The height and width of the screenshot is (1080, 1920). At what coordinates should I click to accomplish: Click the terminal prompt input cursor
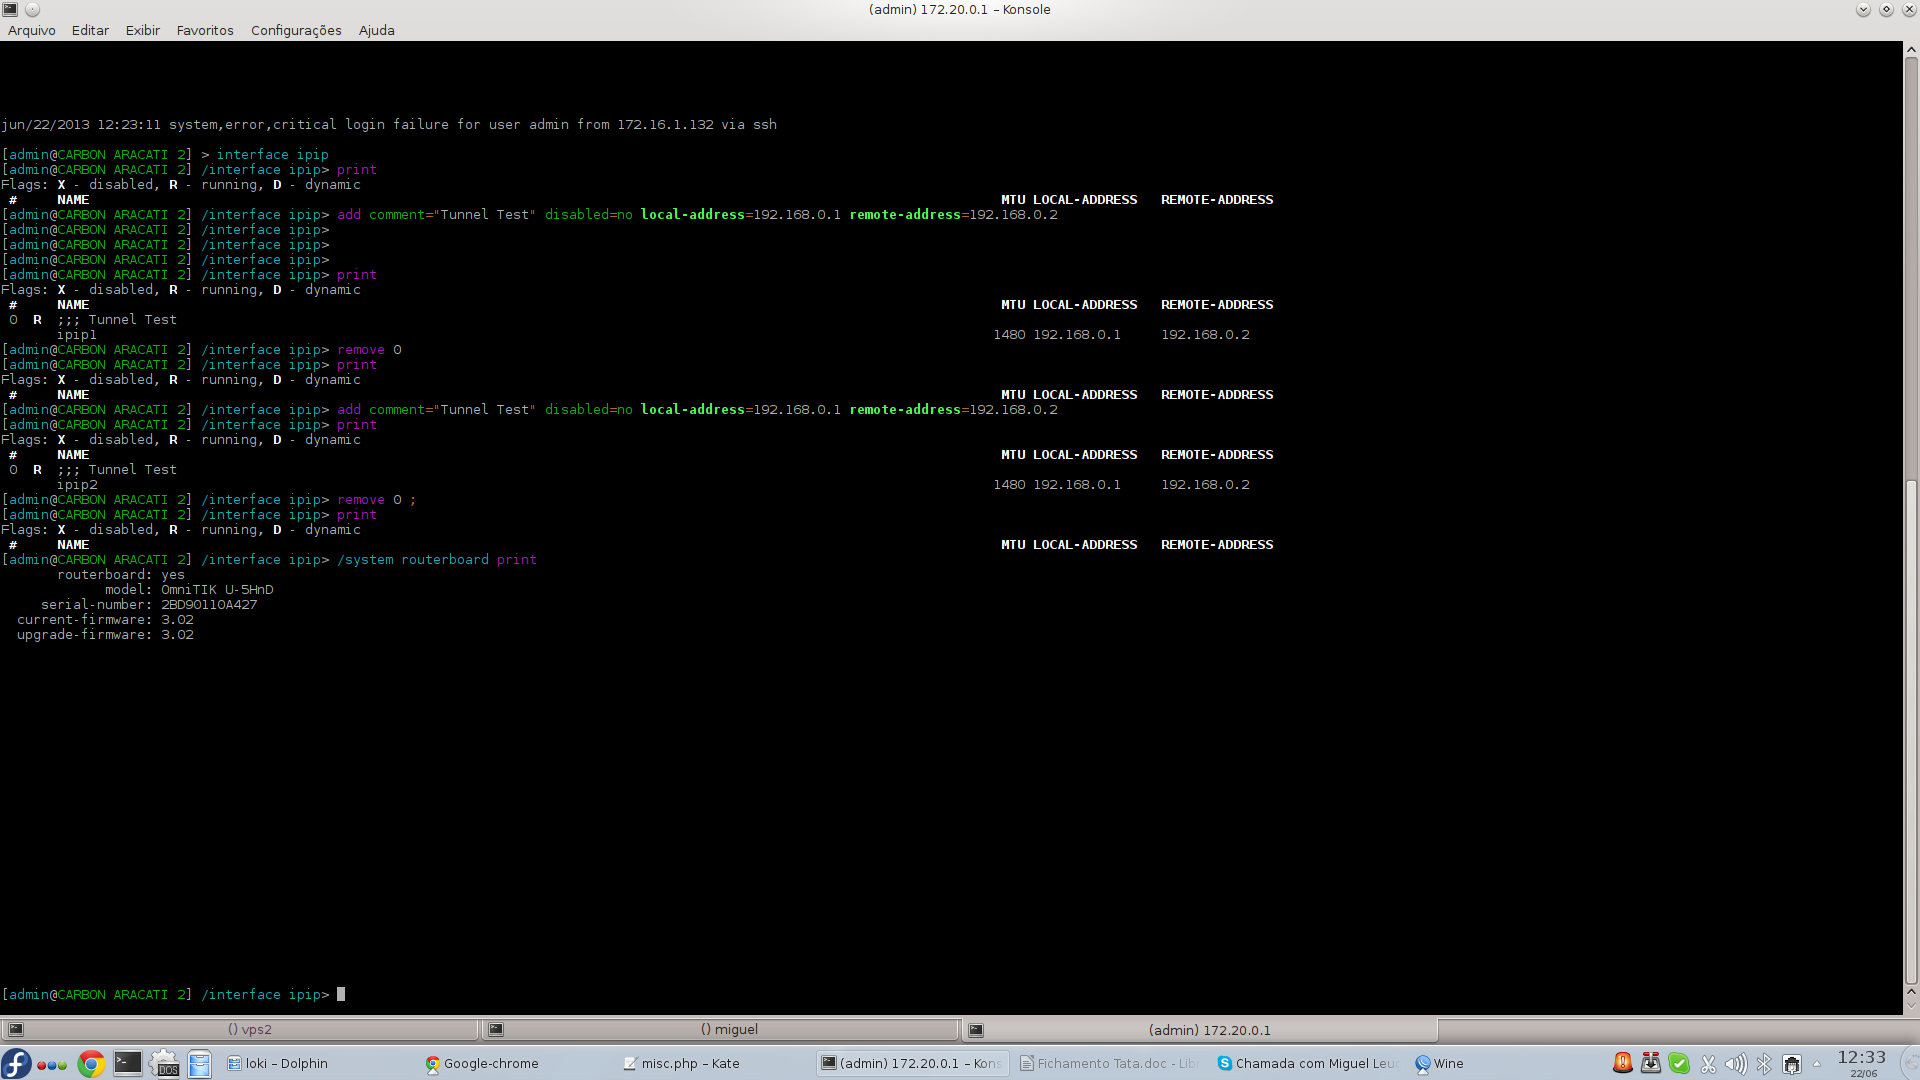coord(341,994)
